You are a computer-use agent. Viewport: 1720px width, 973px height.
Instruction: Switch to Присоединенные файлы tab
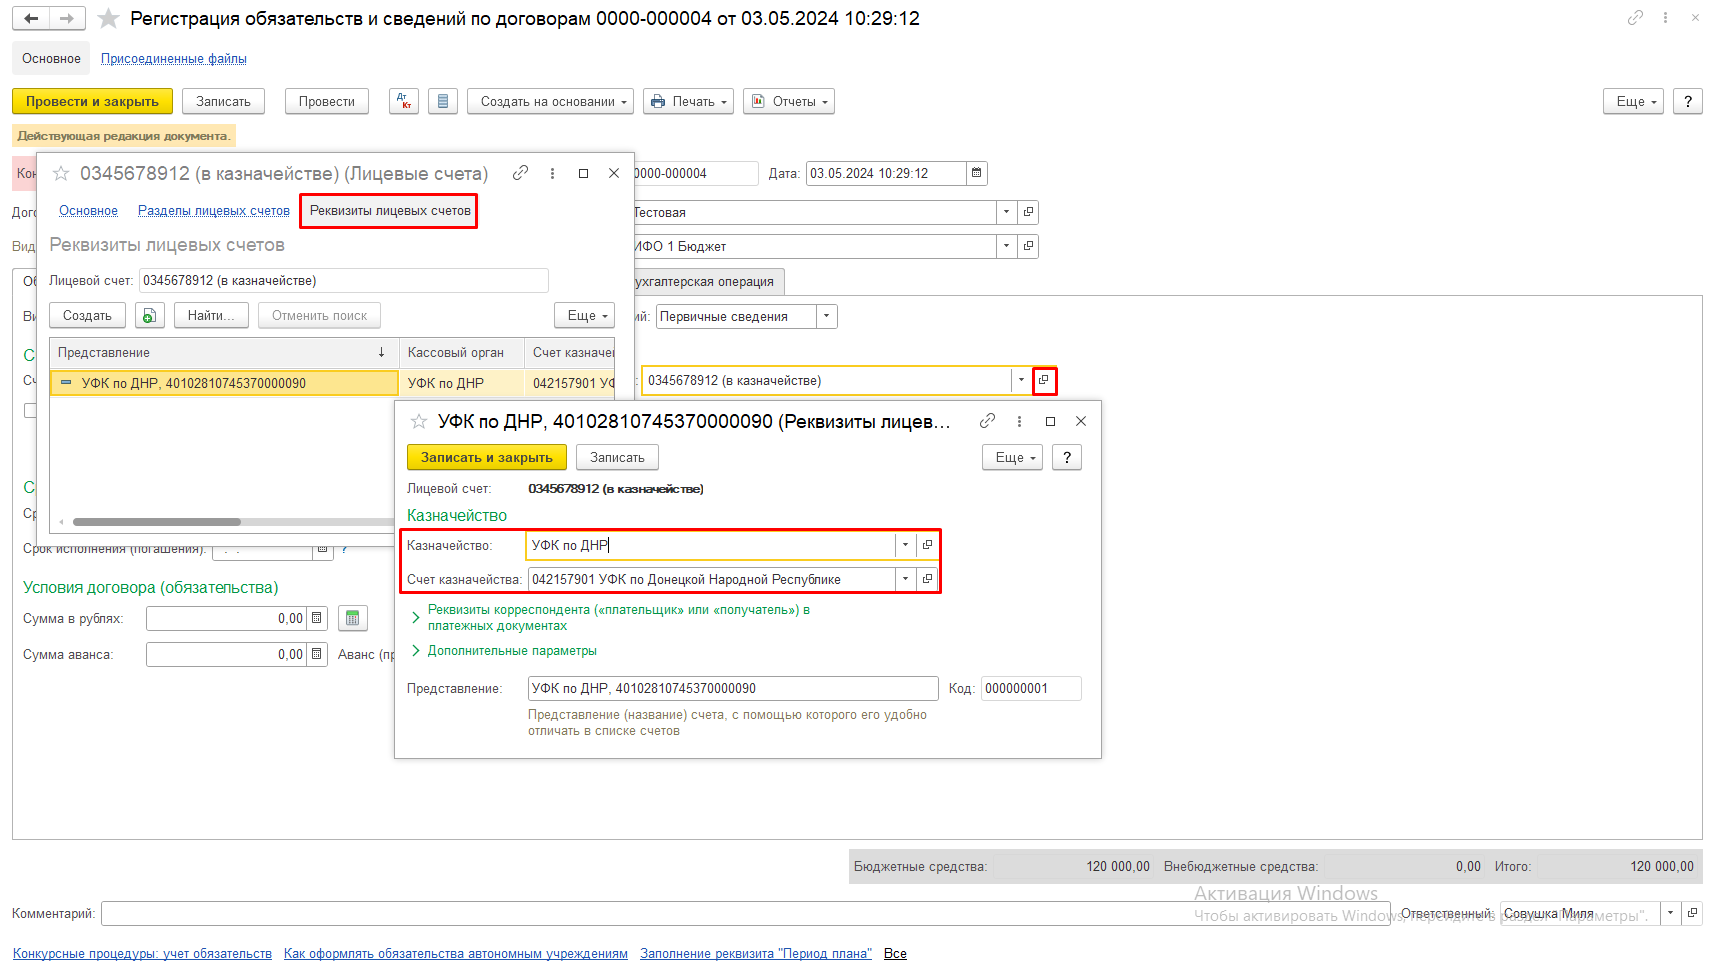point(174,58)
